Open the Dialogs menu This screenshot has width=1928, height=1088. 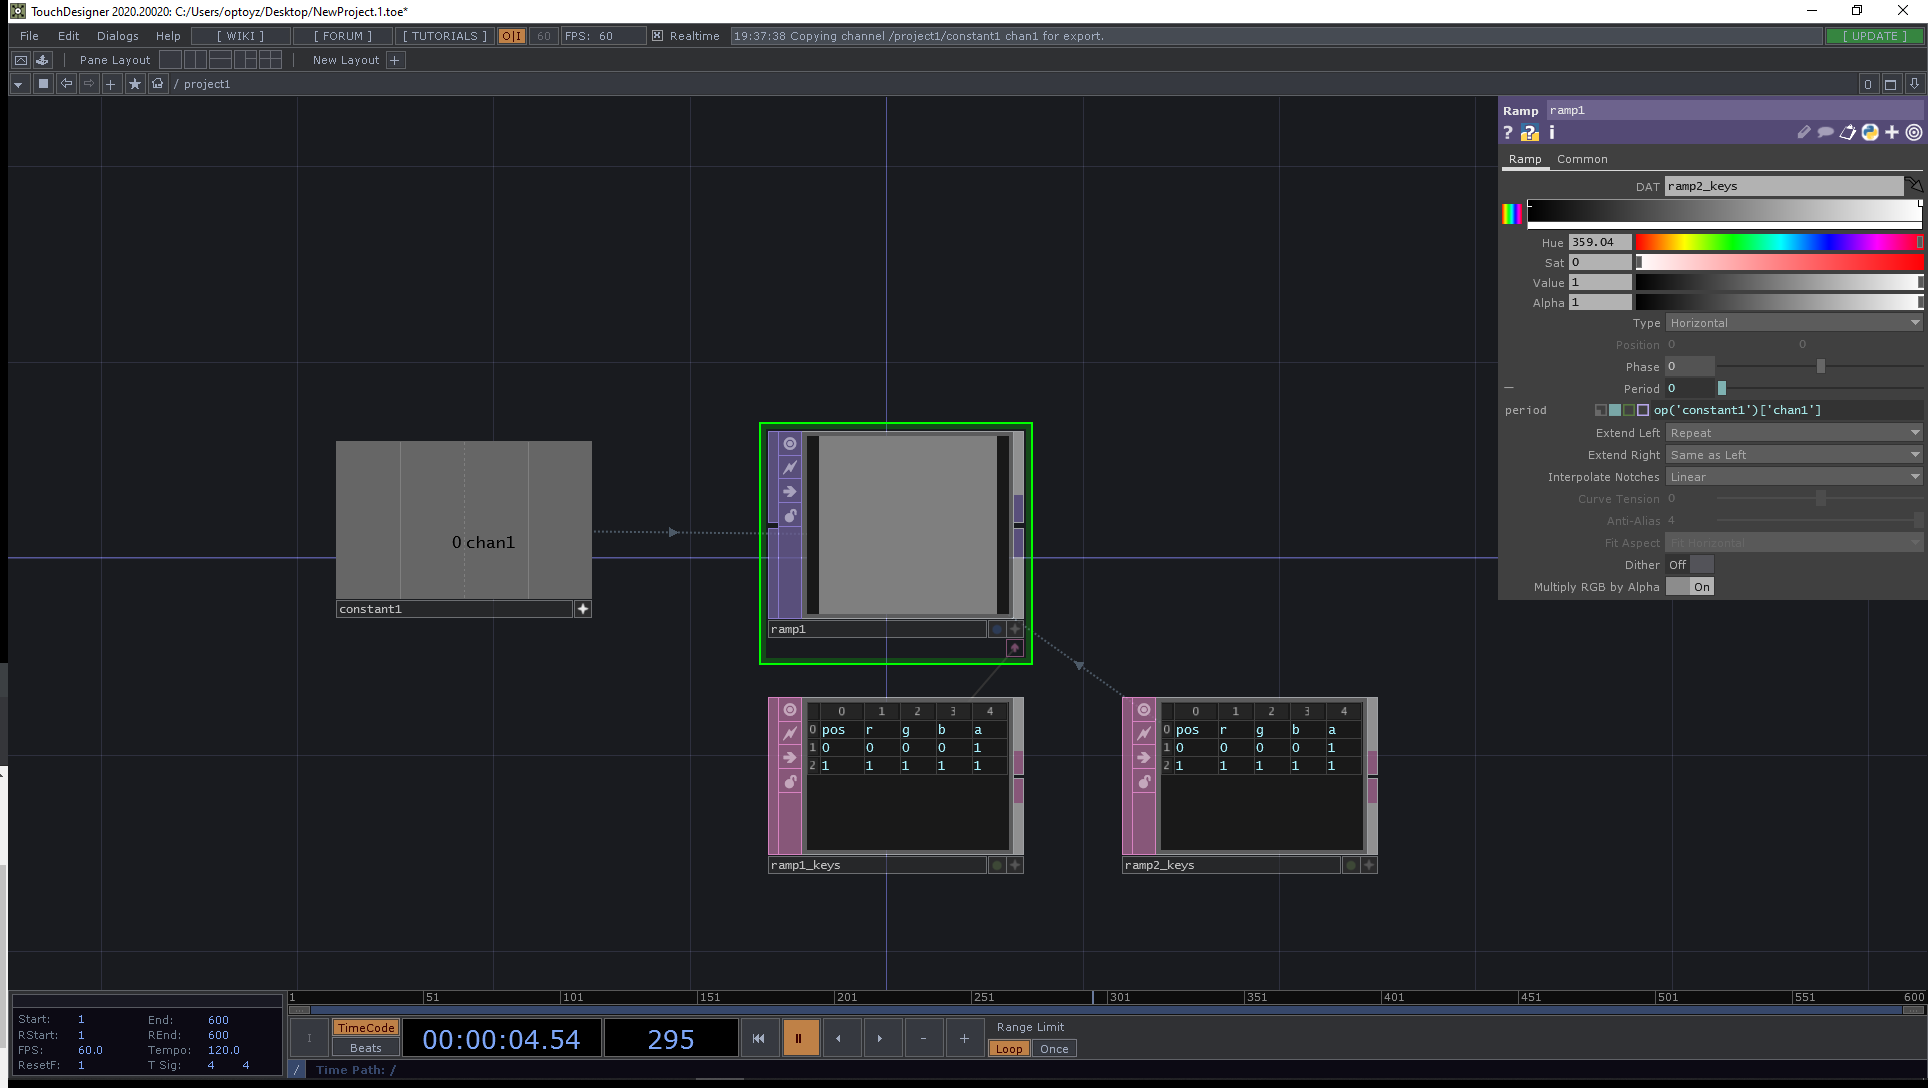tap(117, 36)
